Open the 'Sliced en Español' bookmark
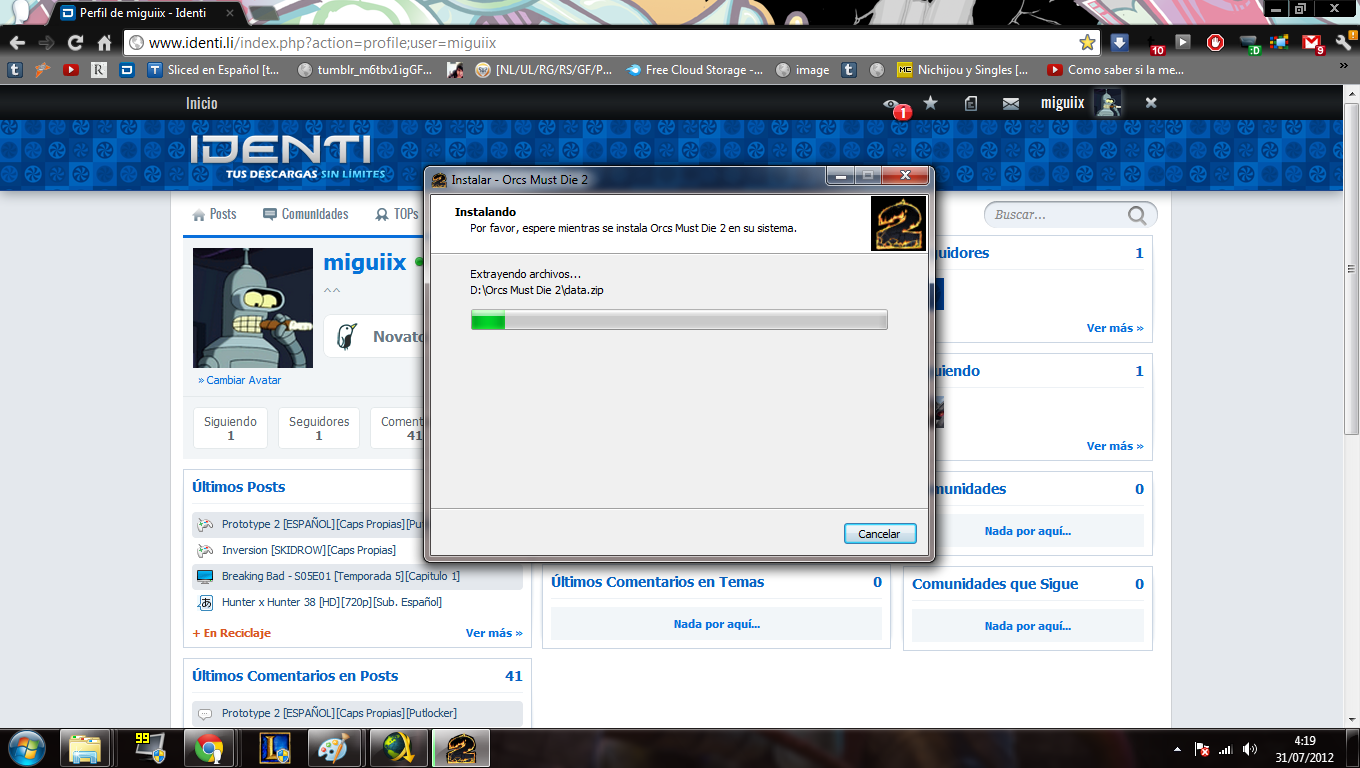This screenshot has height=768, width=1360. click(x=214, y=70)
